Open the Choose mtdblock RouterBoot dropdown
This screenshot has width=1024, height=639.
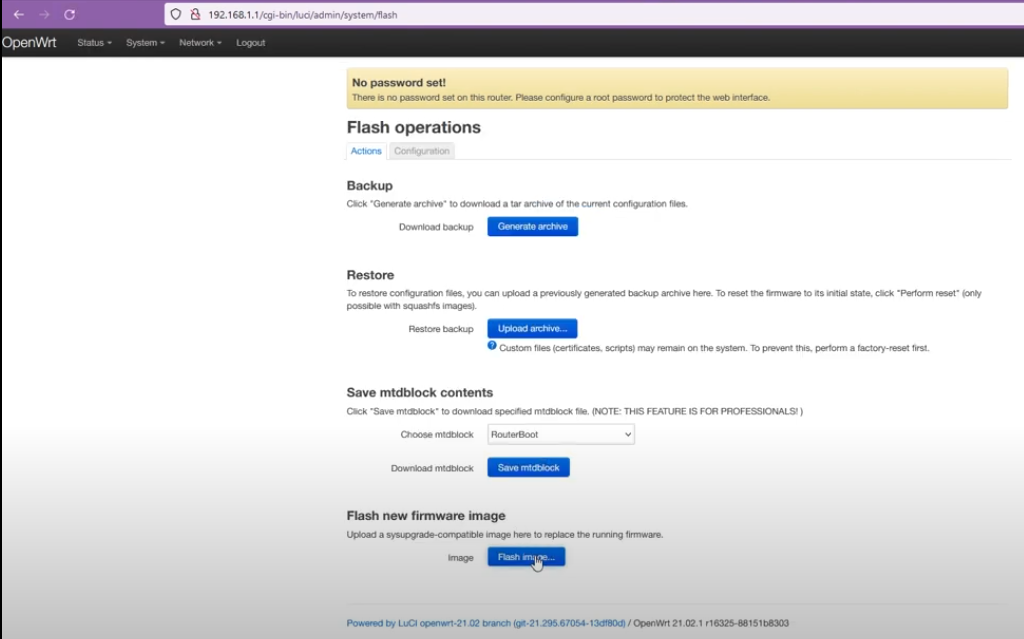pos(560,434)
